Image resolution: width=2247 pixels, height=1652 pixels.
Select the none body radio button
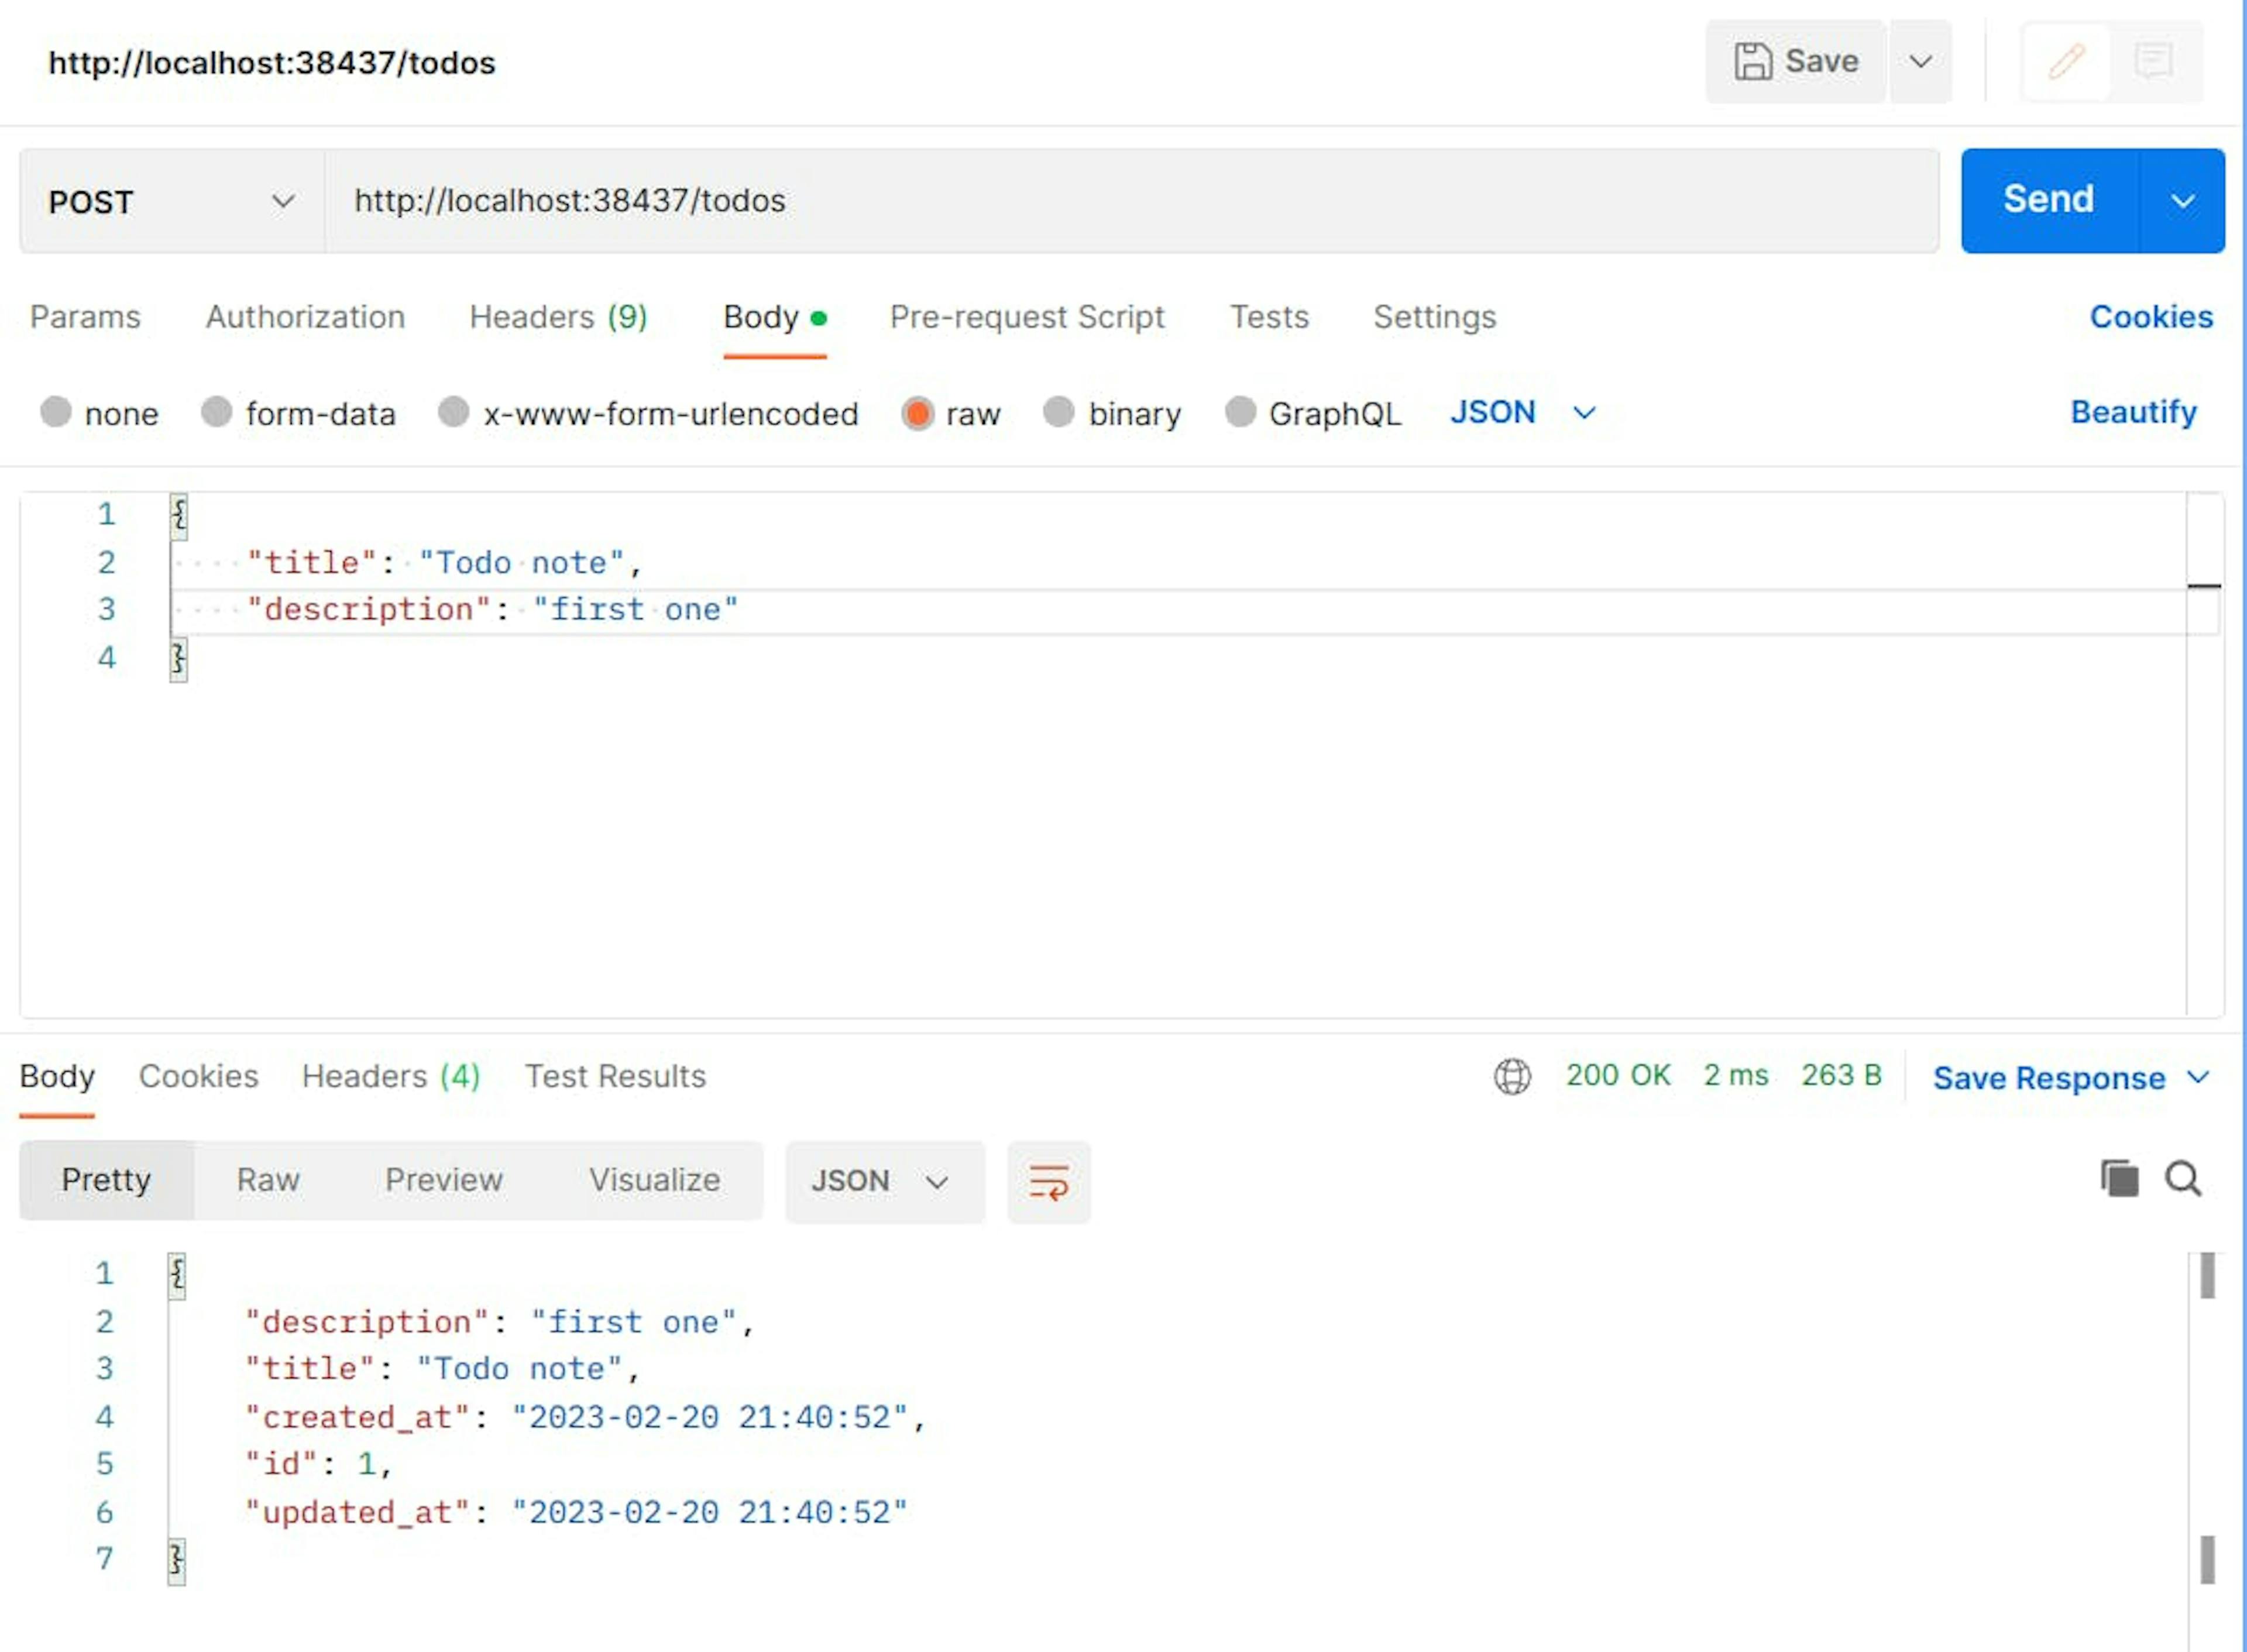56,412
